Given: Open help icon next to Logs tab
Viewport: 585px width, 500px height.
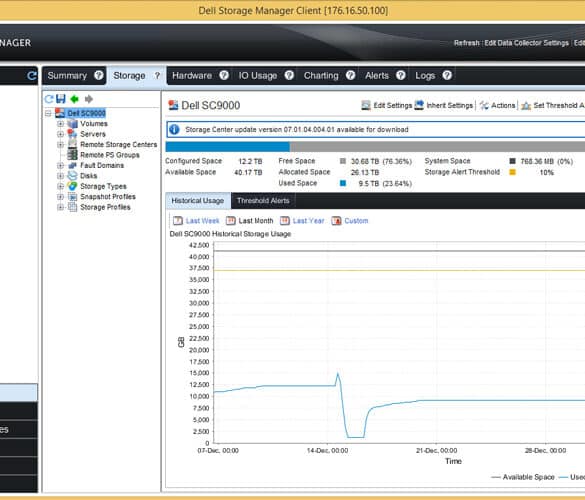Looking at the screenshot, I should pyautogui.click(x=447, y=75).
